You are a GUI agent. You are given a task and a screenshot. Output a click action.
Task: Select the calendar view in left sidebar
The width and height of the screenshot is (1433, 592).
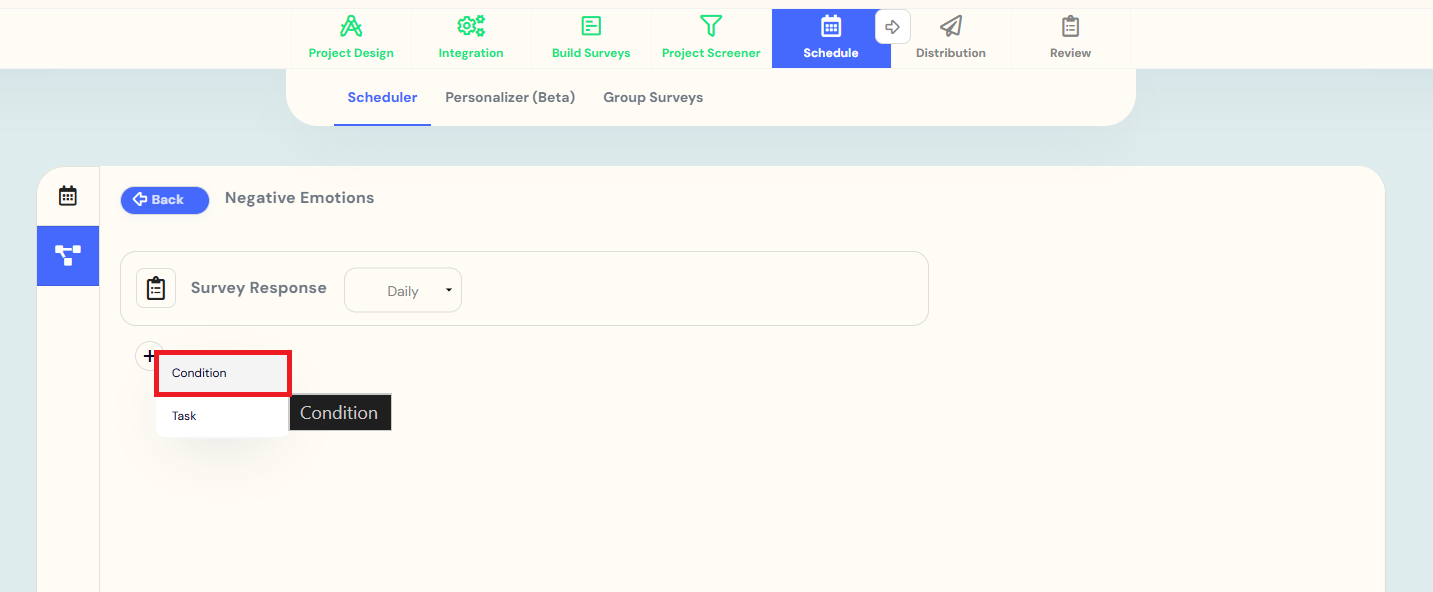point(68,196)
